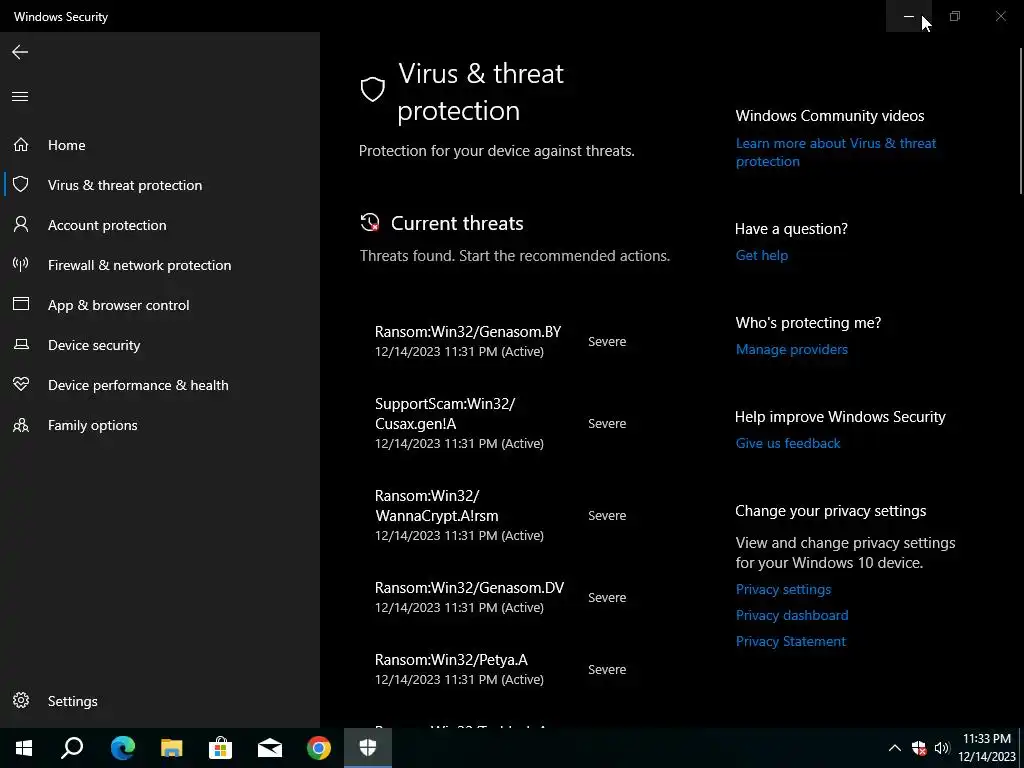1024x768 pixels.
Task: Click the Family options people icon
Action: (x=21, y=424)
